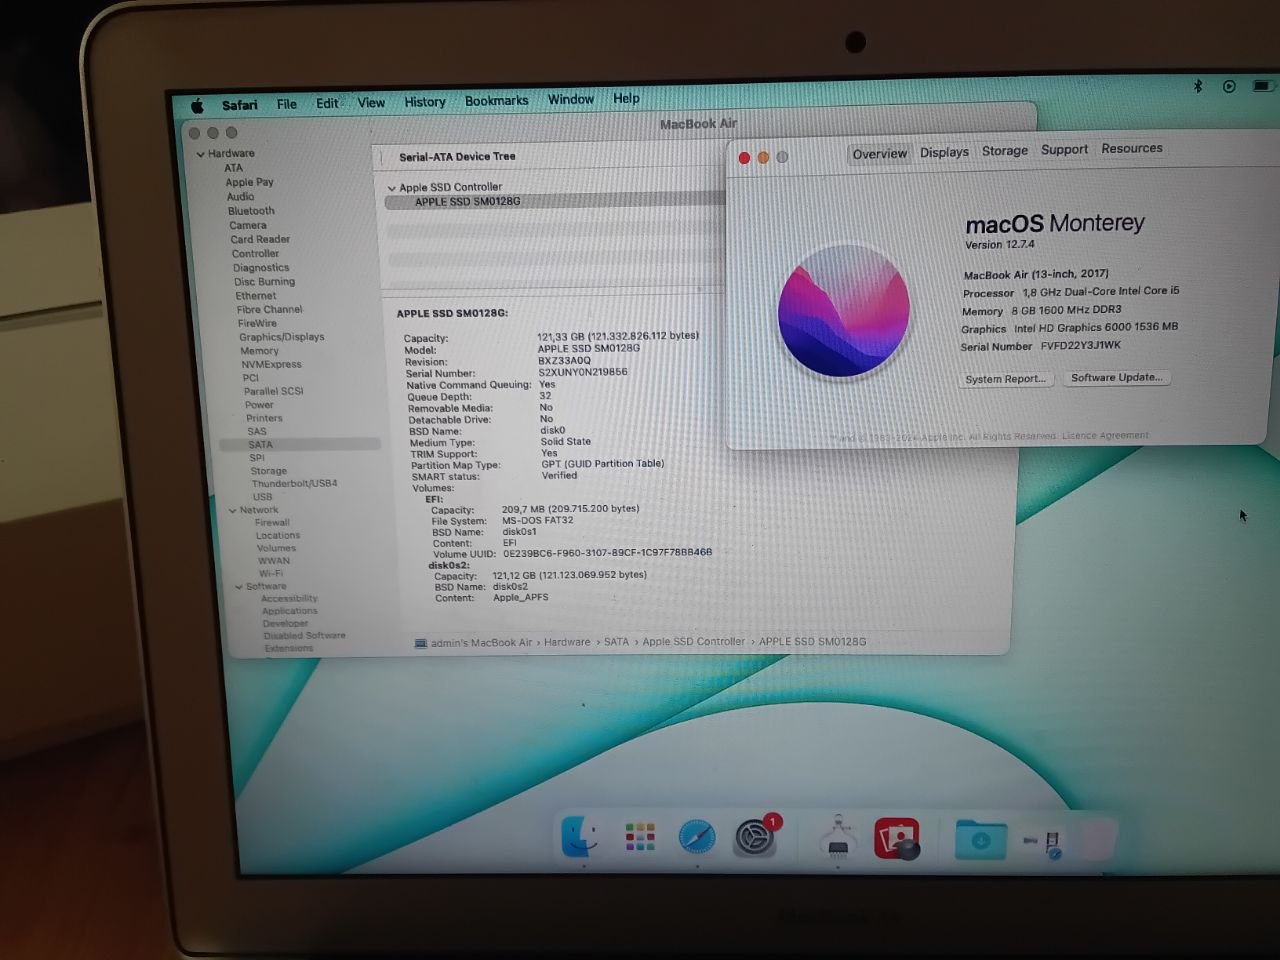Open Finder from the Dock

pyautogui.click(x=581, y=837)
